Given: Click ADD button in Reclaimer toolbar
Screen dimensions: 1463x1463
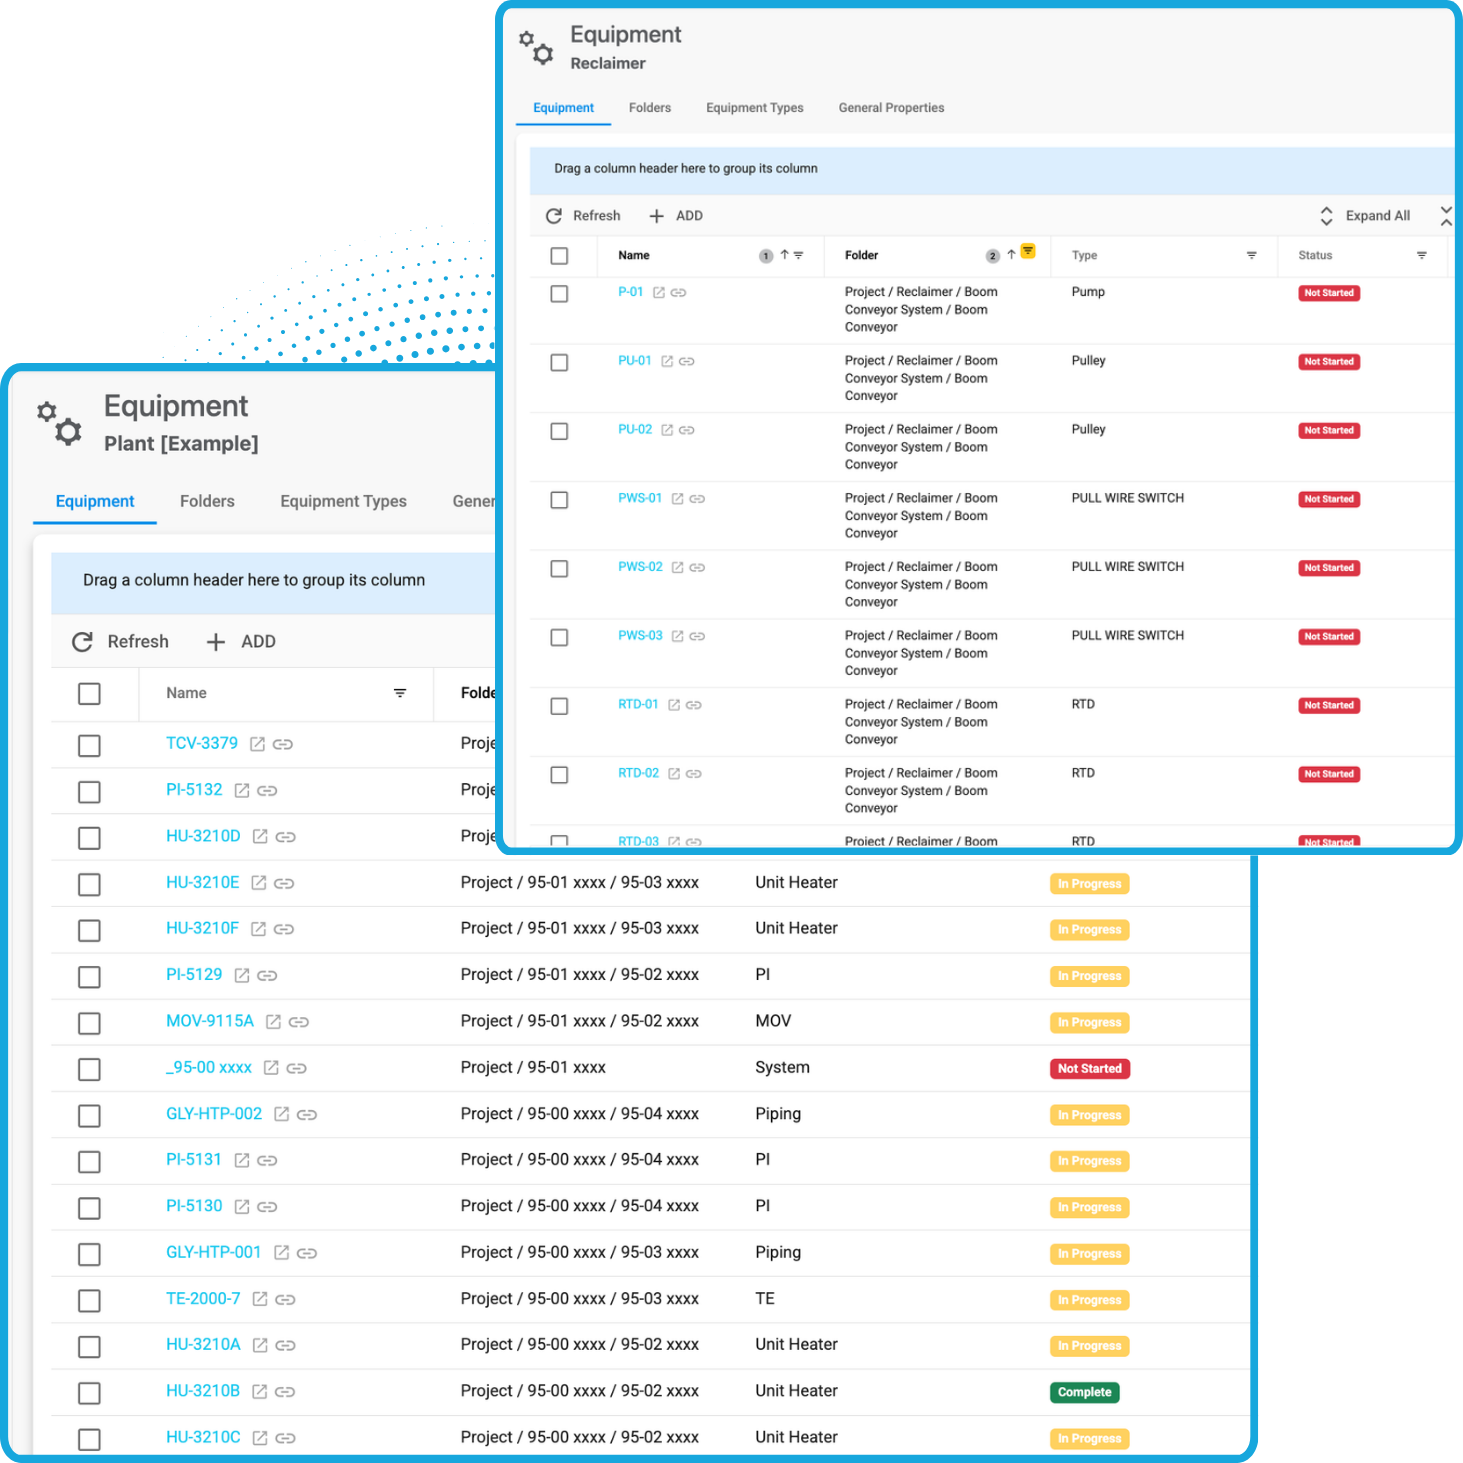Looking at the screenshot, I should click(676, 216).
